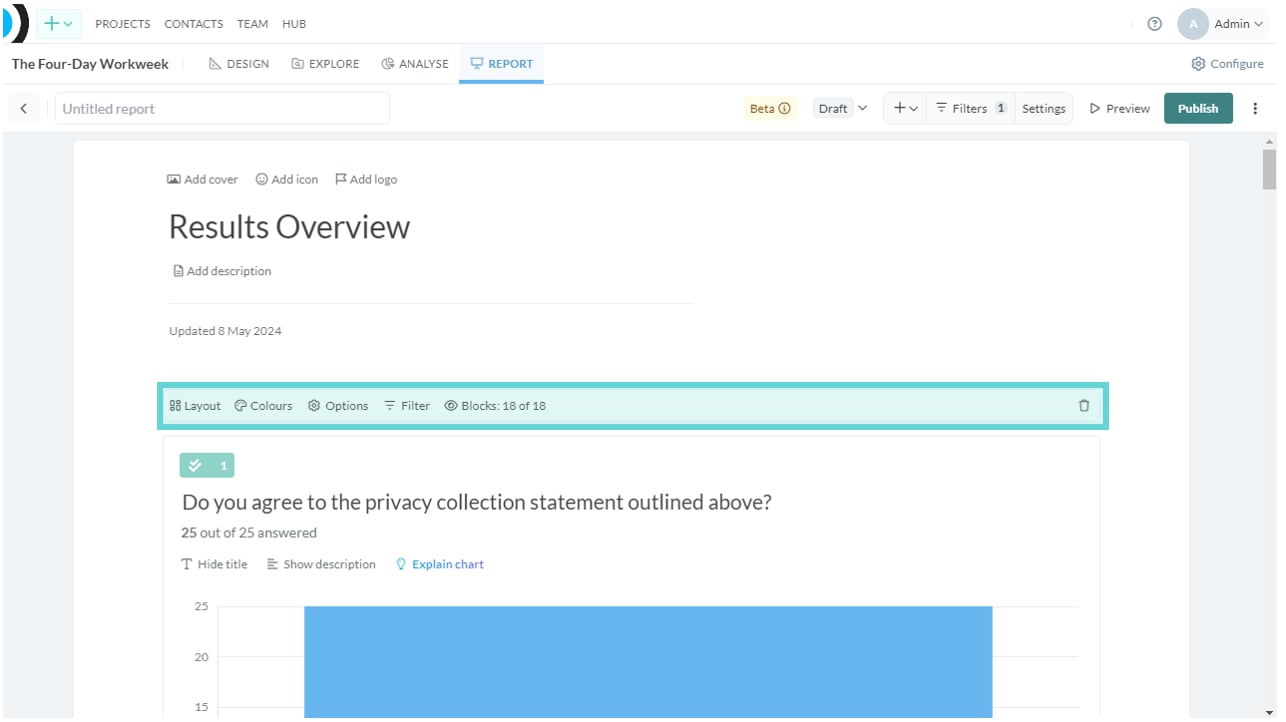Click the Updated 8 May 2024 text

225,331
